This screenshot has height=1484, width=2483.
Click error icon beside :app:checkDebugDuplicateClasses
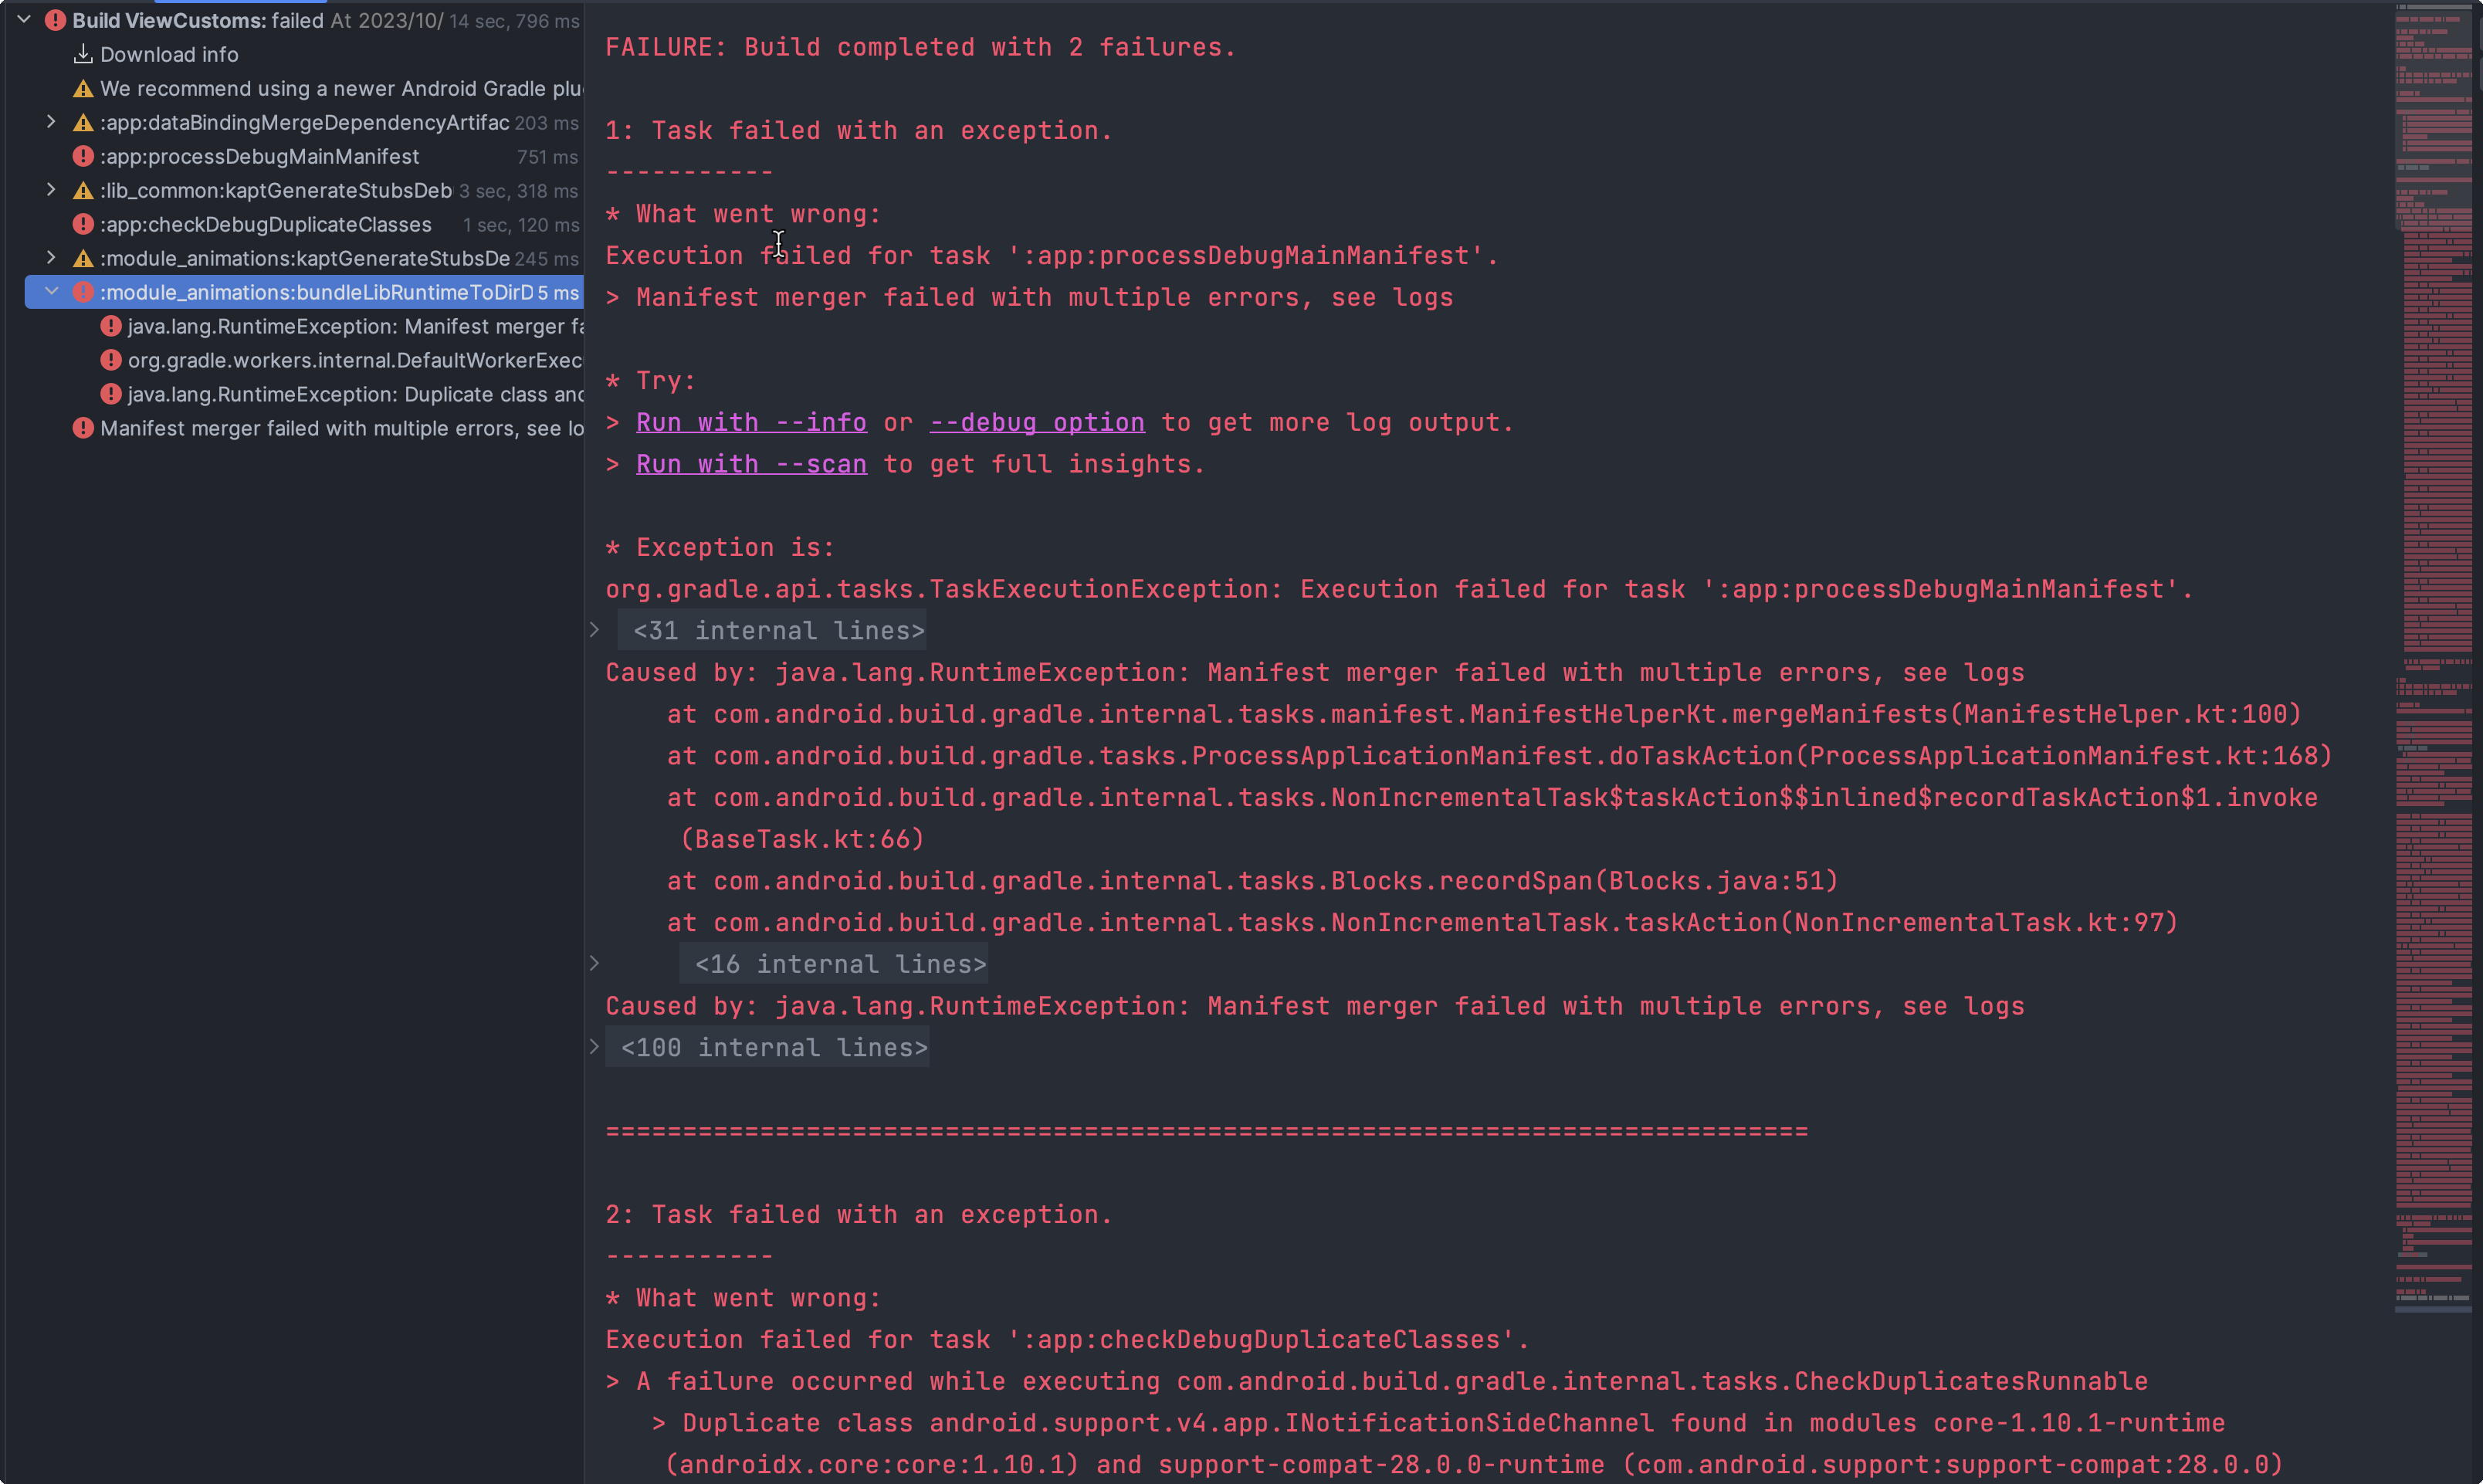(83, 224)
